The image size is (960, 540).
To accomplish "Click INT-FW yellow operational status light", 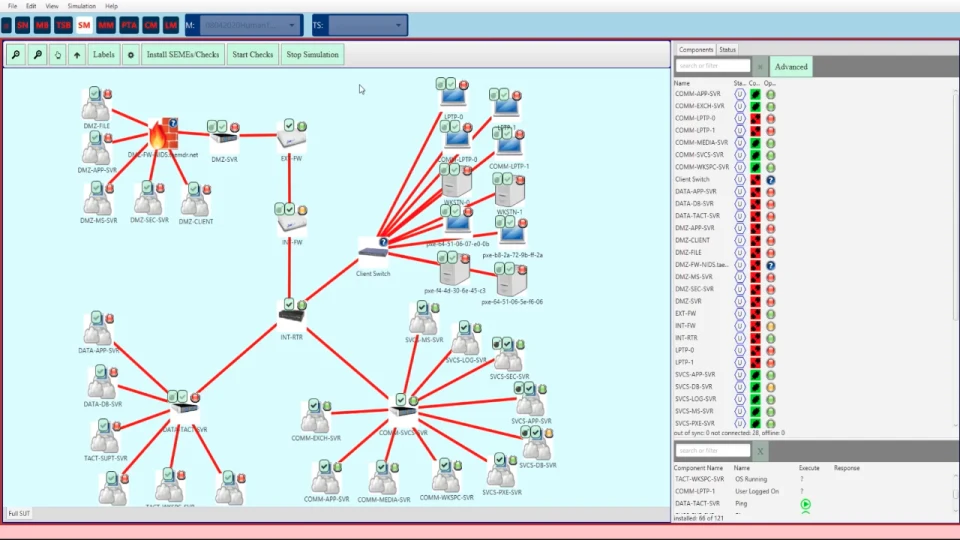I will click(771, 326).
